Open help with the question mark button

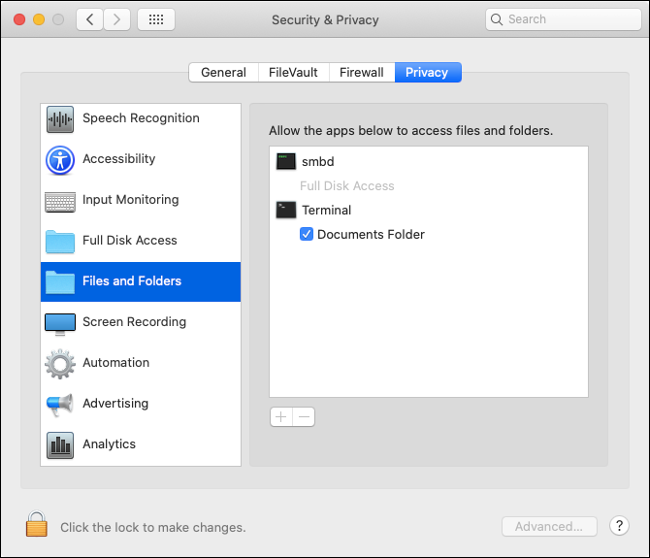619,526
